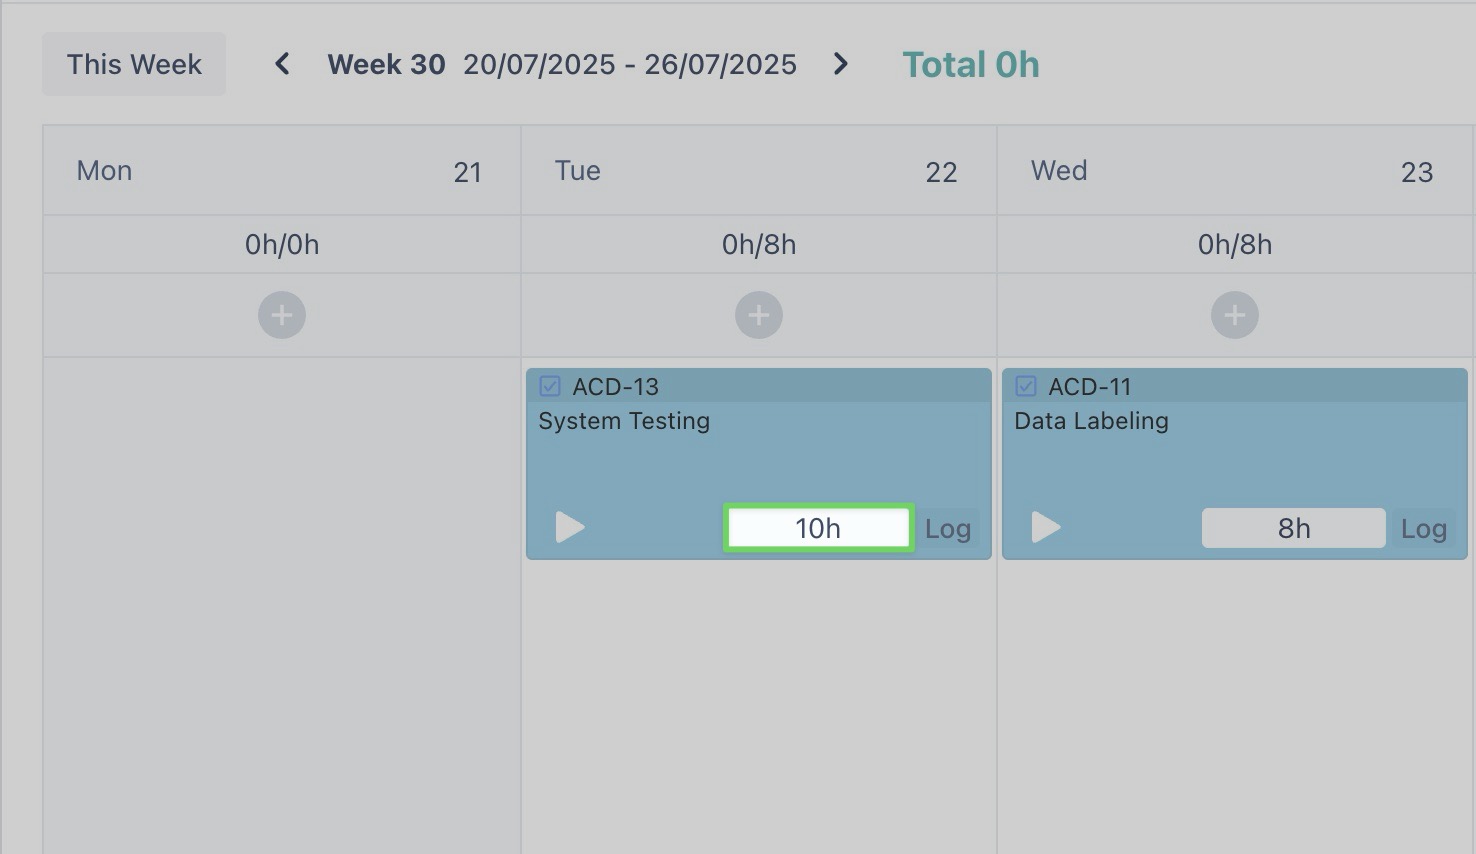Click the plus icon under Tuesday

point(759,316)
